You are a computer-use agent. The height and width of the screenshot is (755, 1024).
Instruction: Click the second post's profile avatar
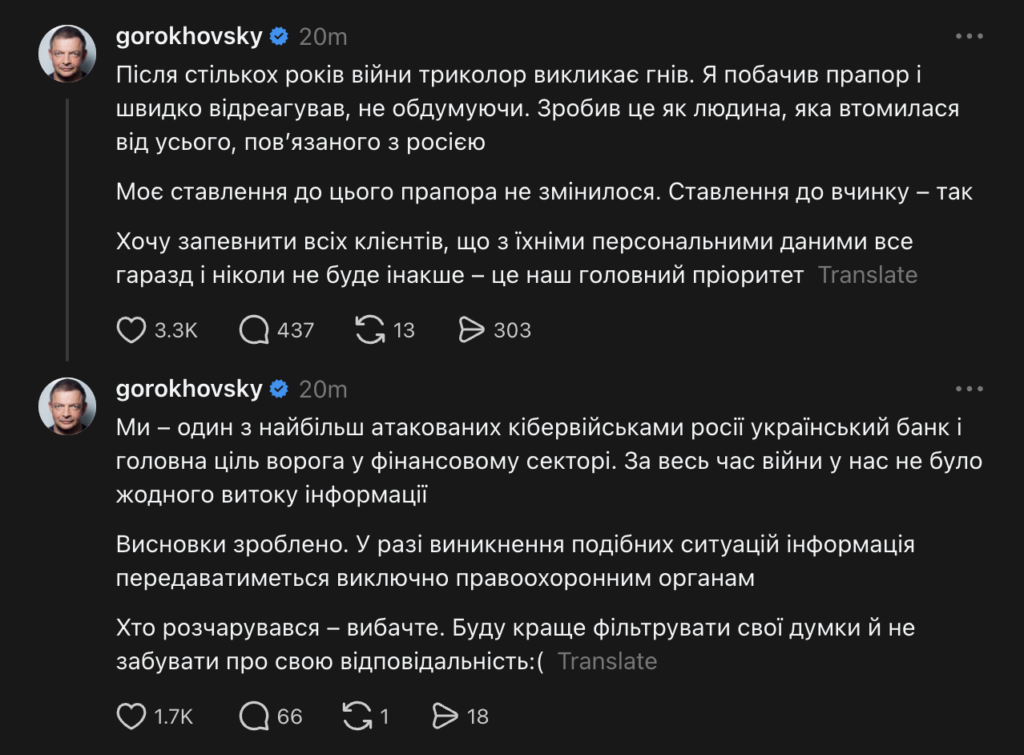pos(67,406)
